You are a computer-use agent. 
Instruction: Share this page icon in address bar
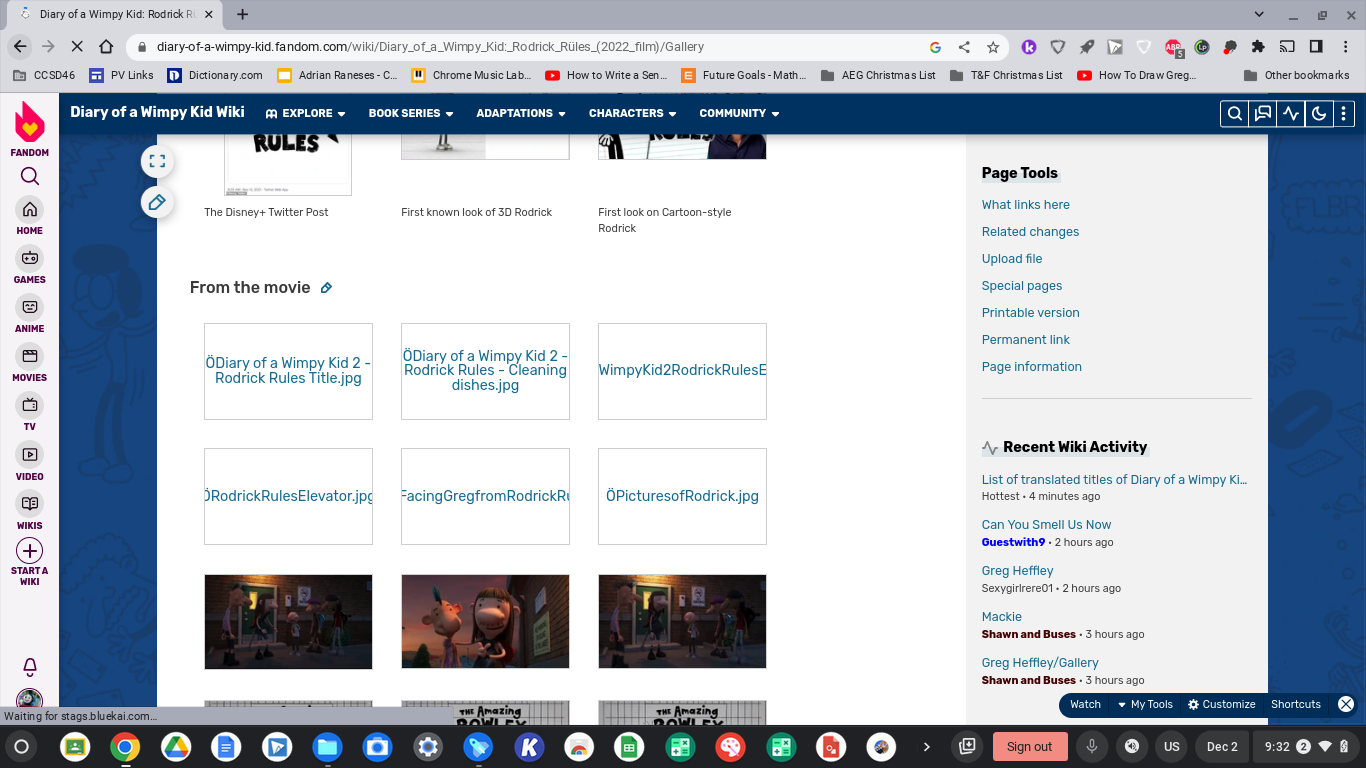[964, 47]
